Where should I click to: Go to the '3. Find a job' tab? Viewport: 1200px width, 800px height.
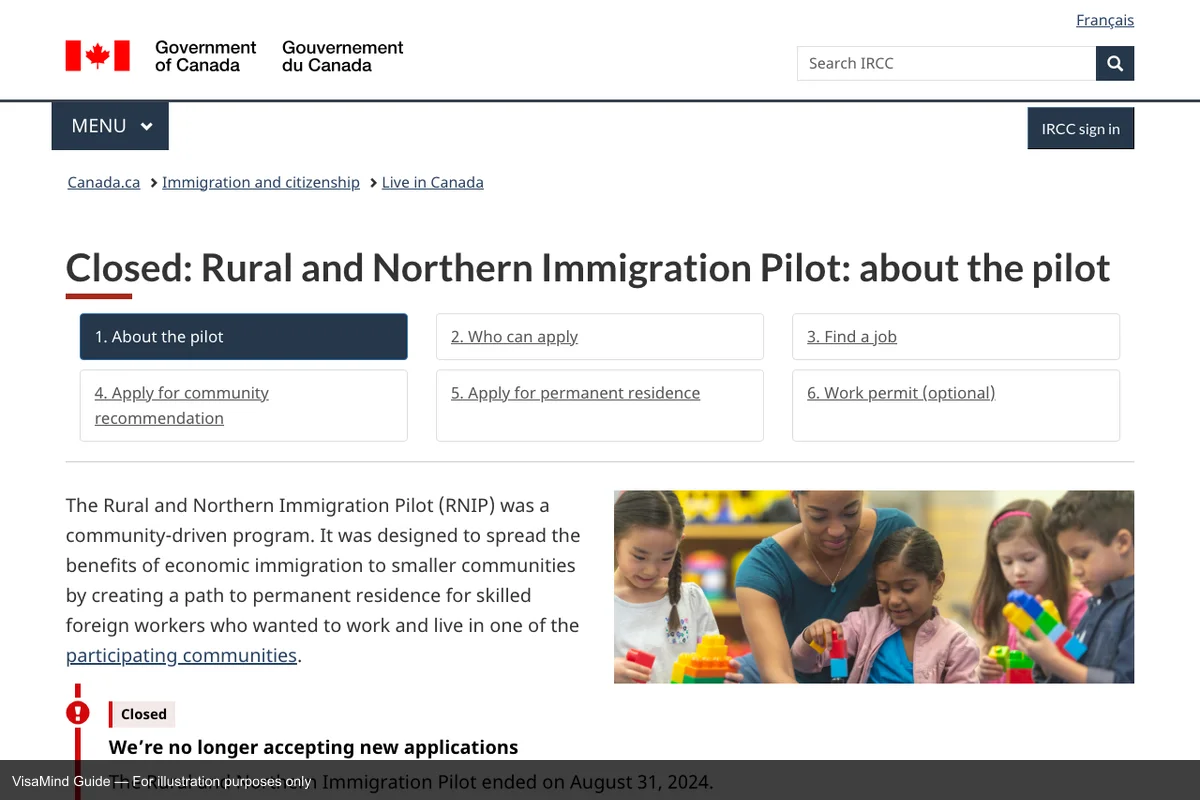tap(851, 337)
